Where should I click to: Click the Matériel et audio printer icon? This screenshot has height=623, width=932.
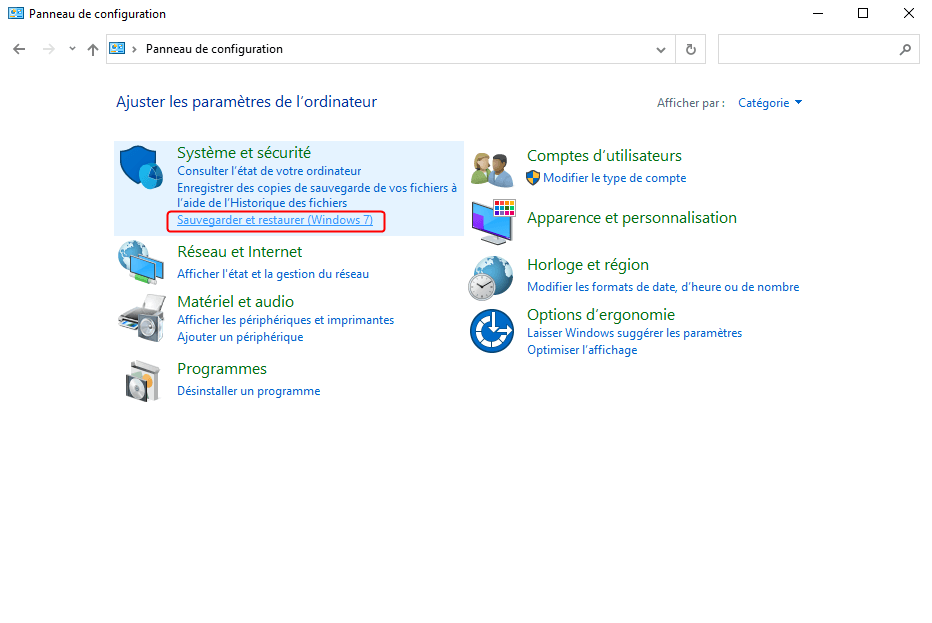pos(141,318)
